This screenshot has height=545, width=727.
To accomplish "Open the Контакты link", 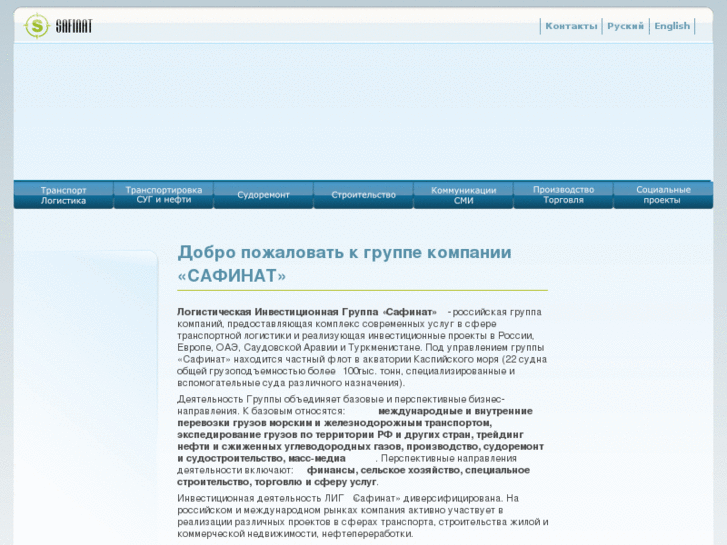I will [571, 26].
